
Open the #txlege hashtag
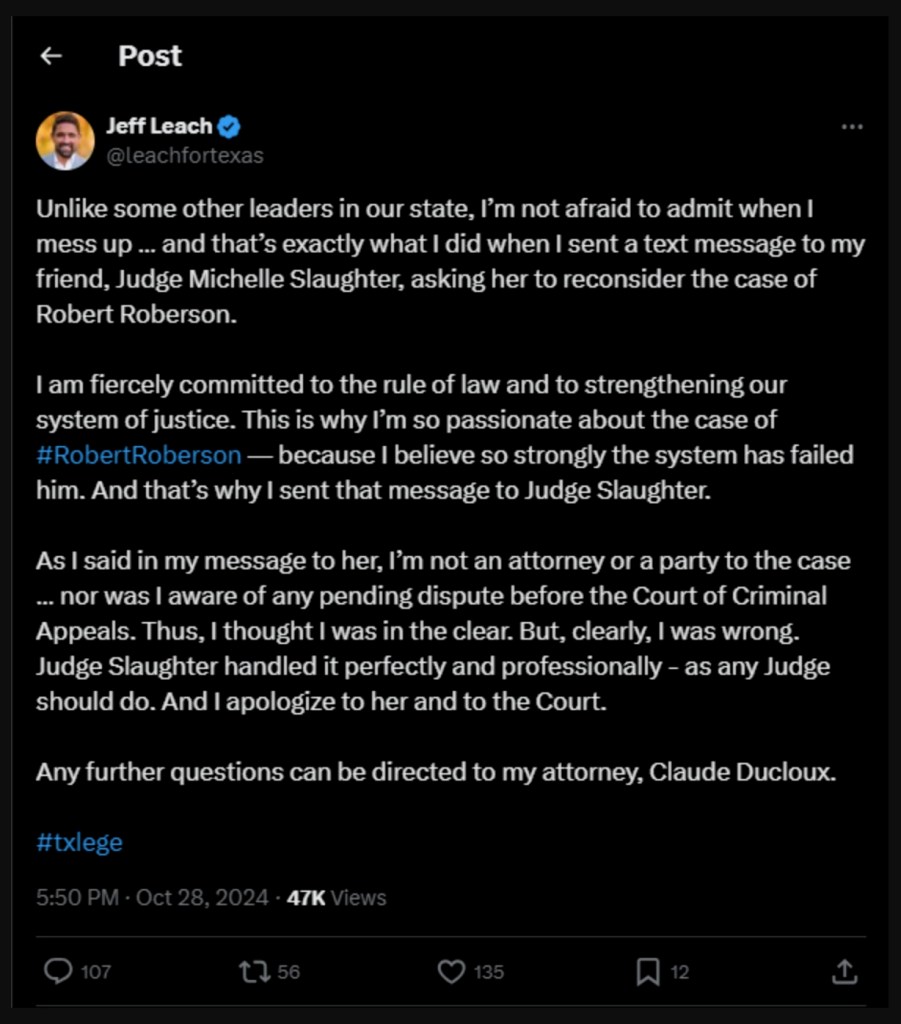[x=79, y=842]
